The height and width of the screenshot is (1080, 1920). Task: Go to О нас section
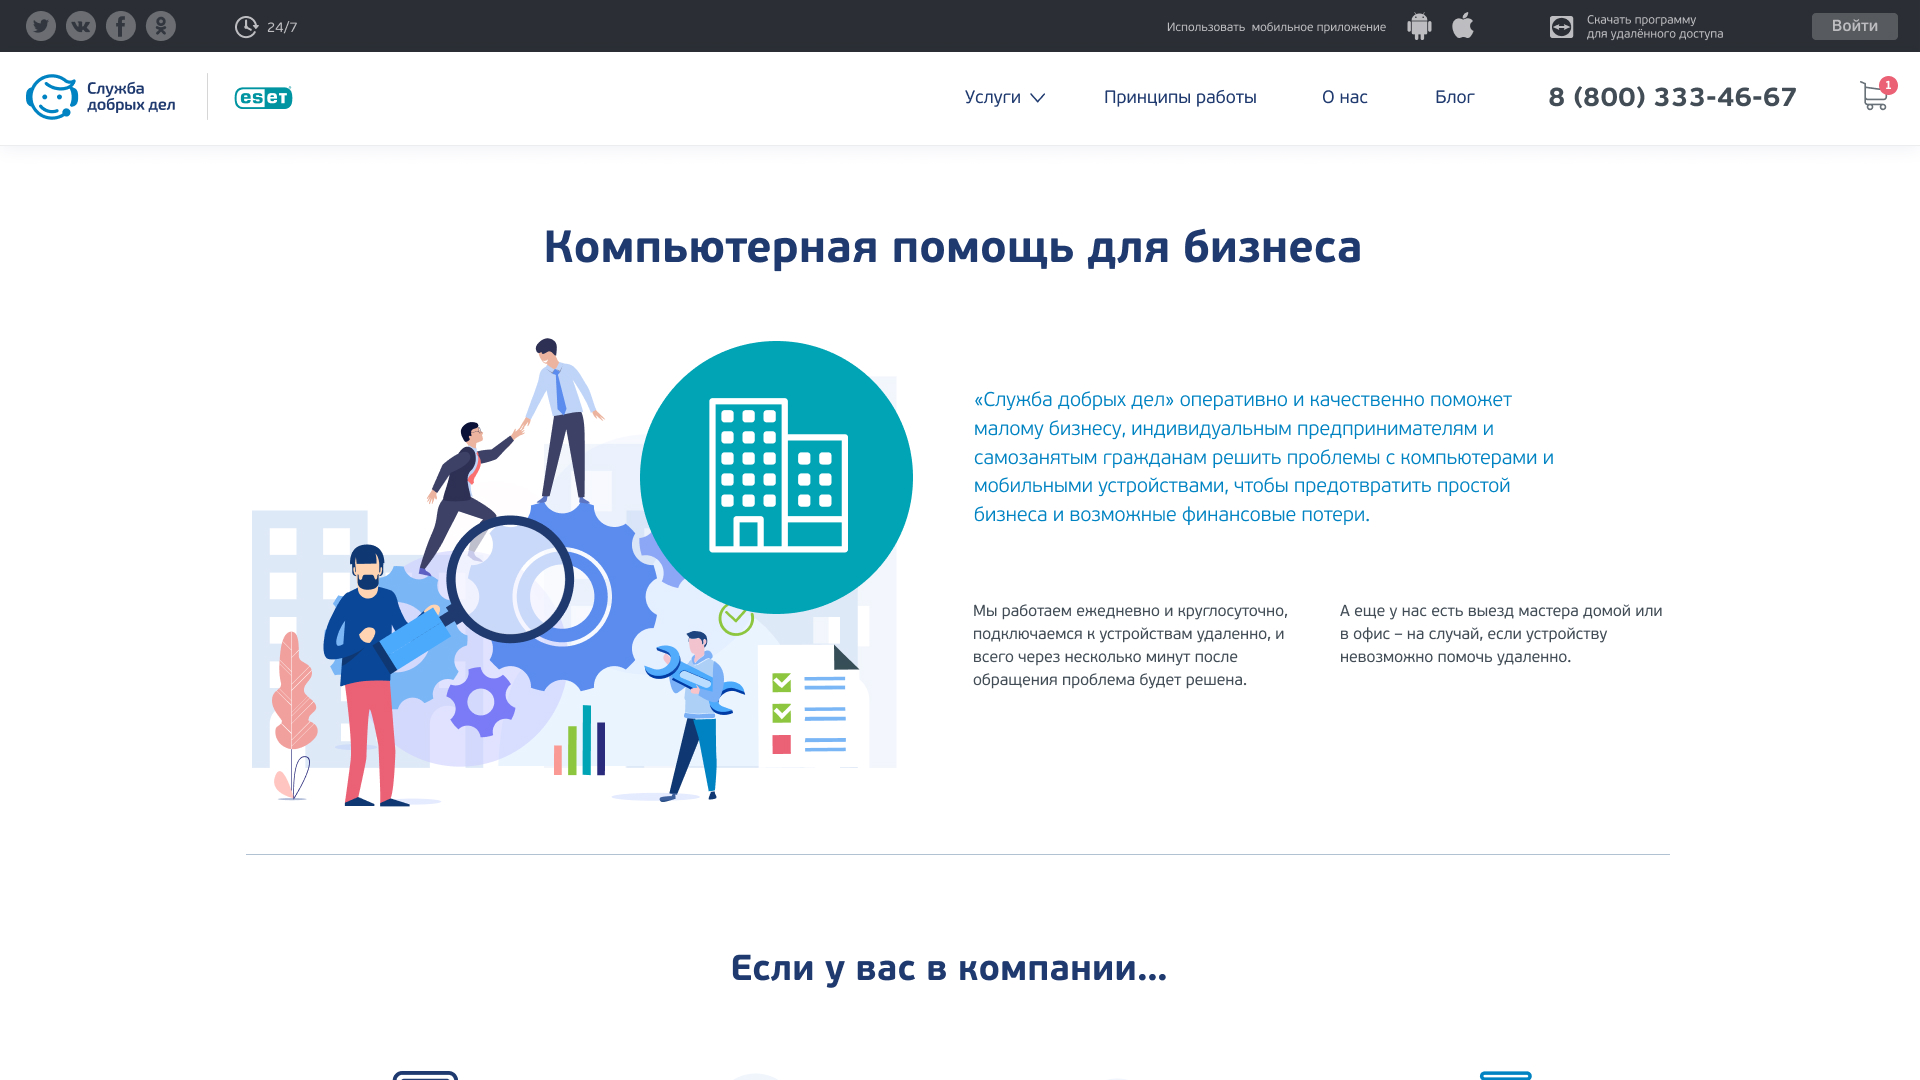pos(1344,97)
